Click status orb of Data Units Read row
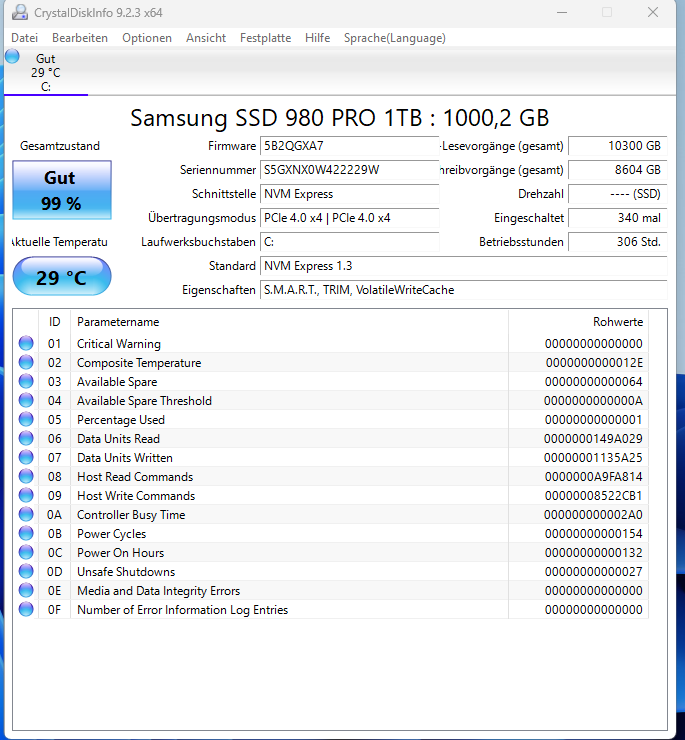The image size is (685, 740). (26, 438)
